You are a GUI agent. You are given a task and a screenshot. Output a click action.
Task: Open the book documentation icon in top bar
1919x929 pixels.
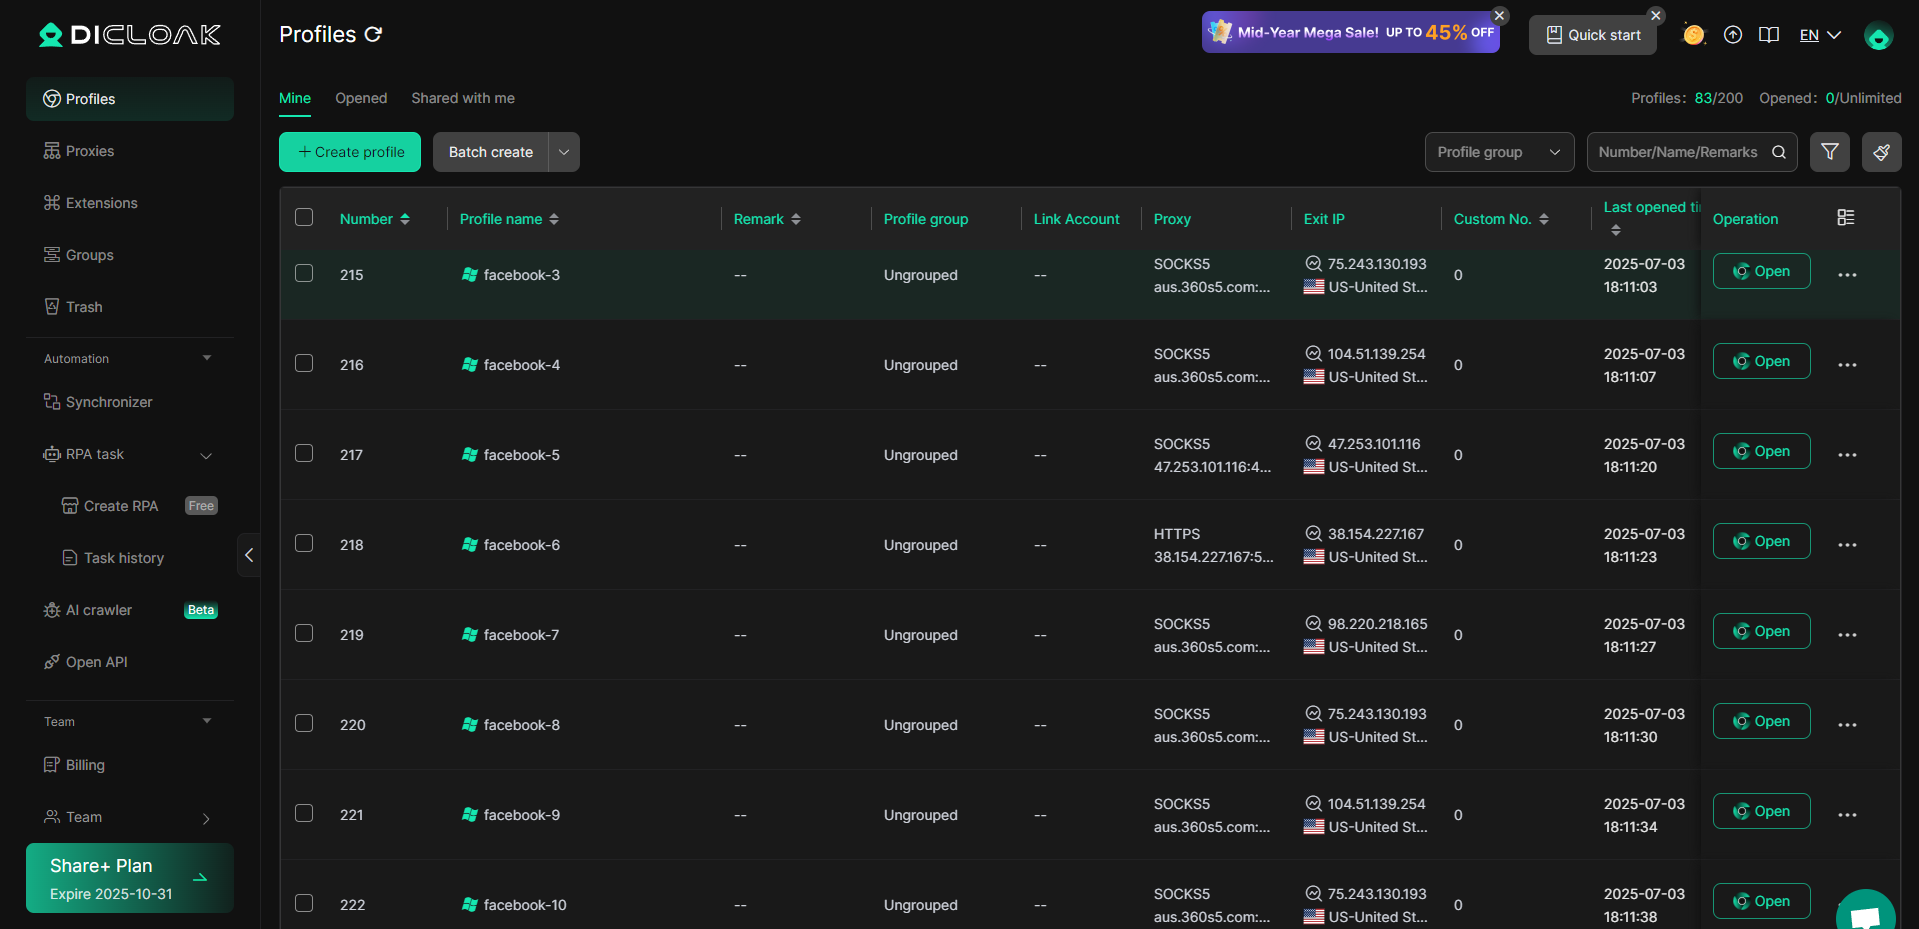tap(1769, 35)
